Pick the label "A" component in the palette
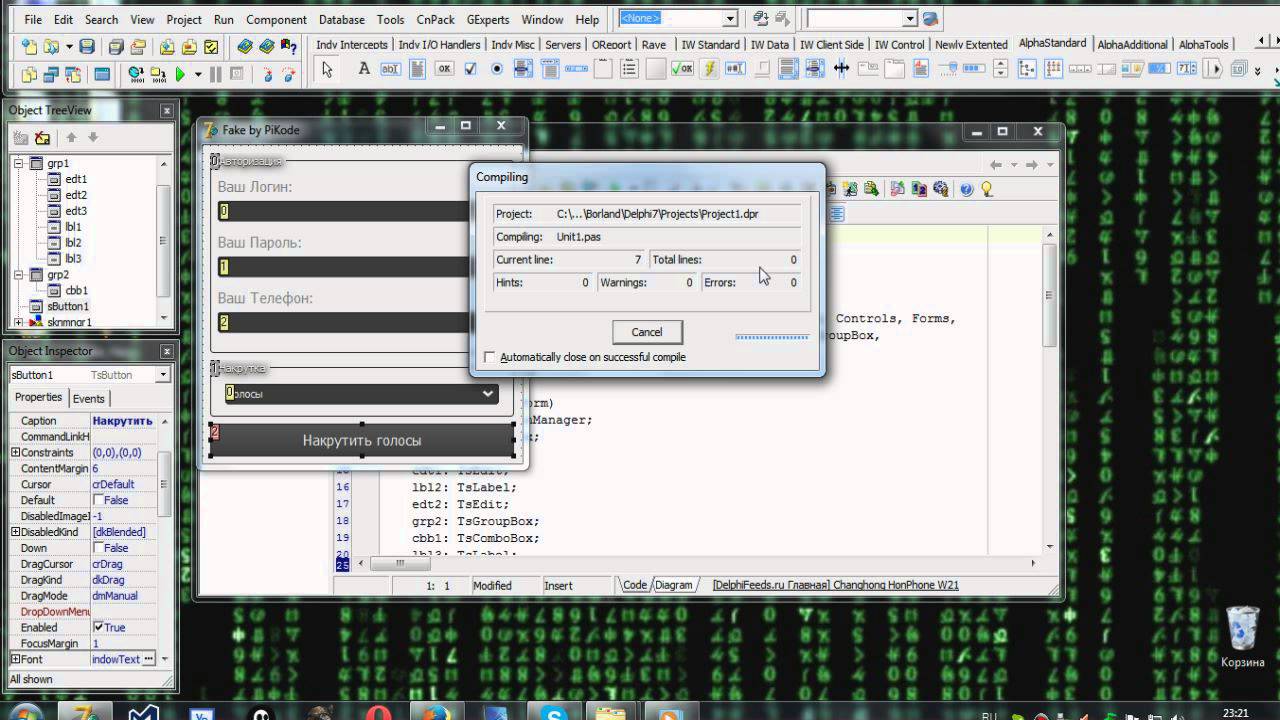1280x720 pixels. pos(364,69)
